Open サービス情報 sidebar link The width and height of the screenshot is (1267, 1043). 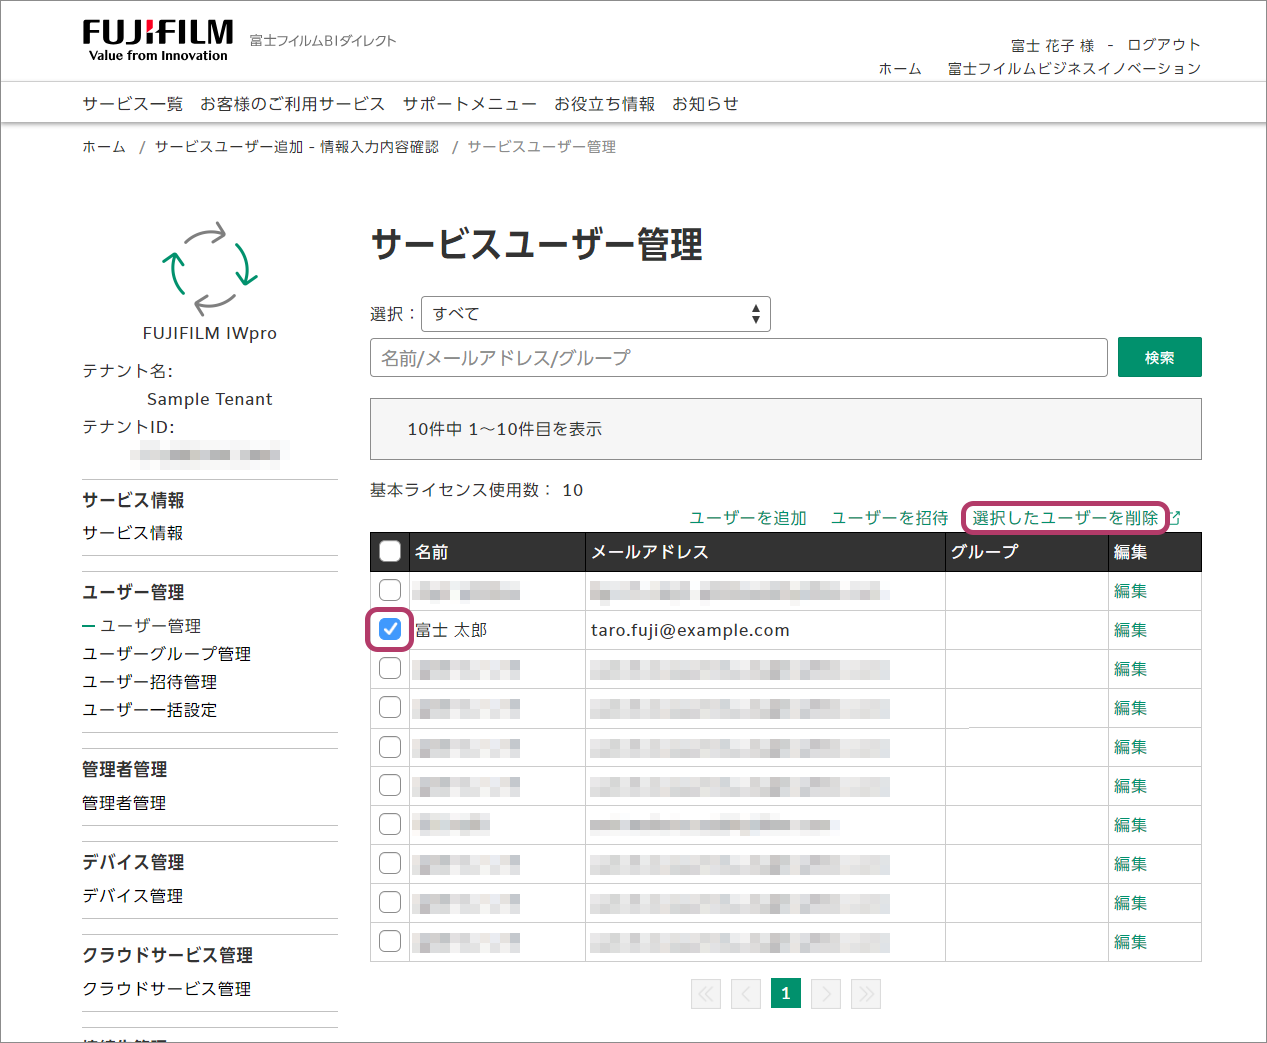tap(133, 533)
